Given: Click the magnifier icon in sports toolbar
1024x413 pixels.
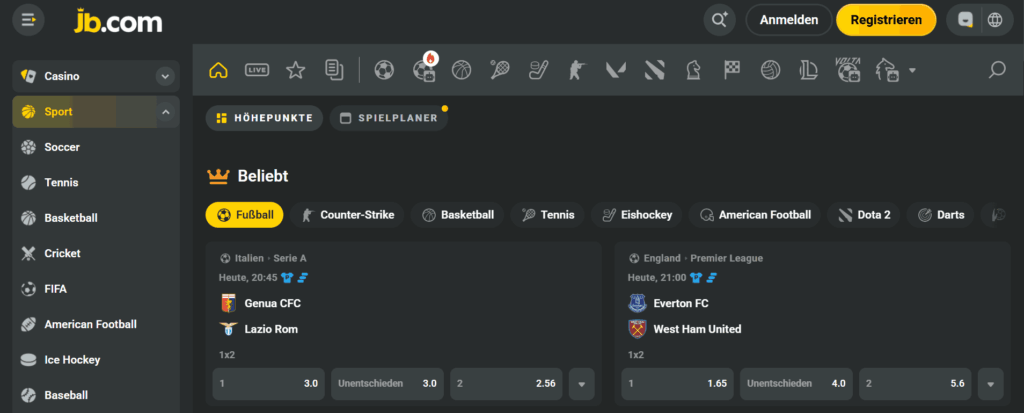Looking at the screenshot, I should coord(996,70).
